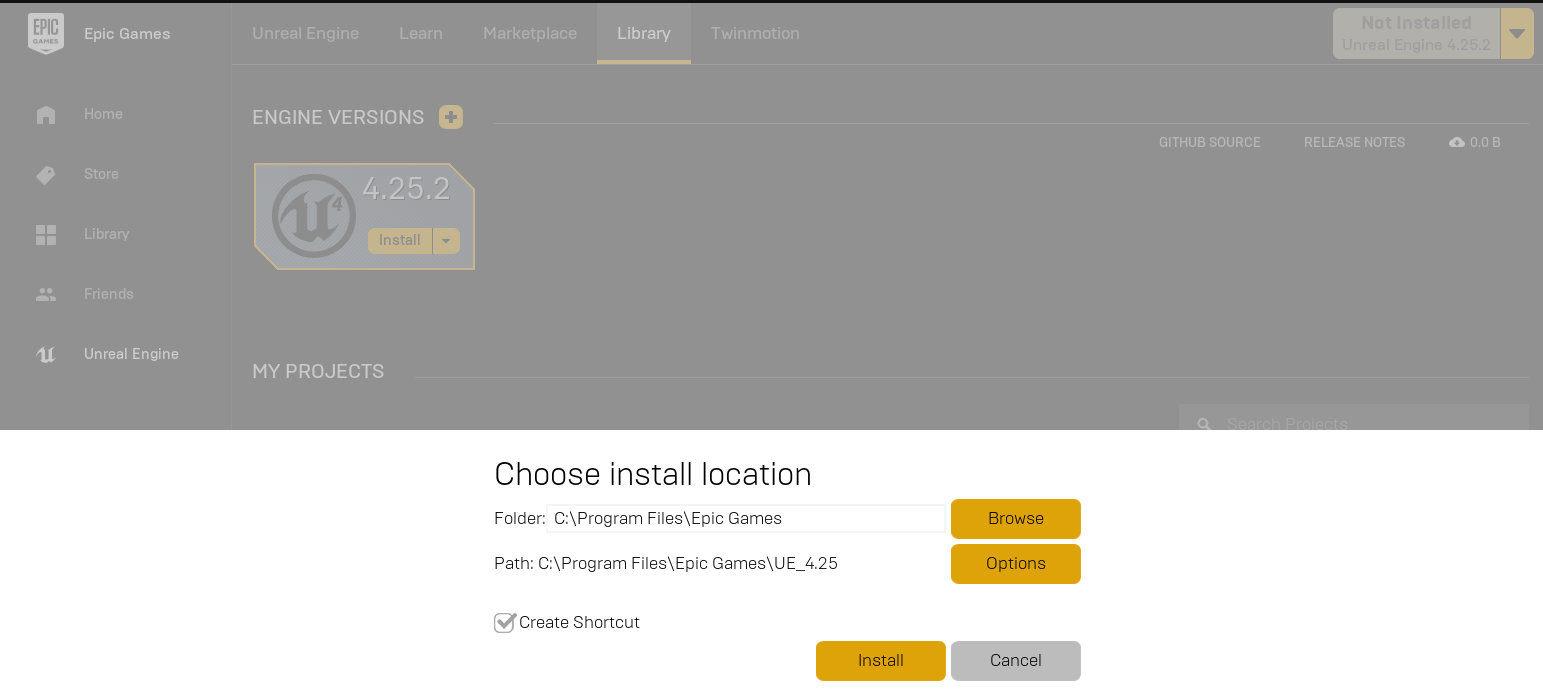Open the Store from the sidebar icon
The width and height of the screenshot is (1543, 694).
[x=46, y=174]
